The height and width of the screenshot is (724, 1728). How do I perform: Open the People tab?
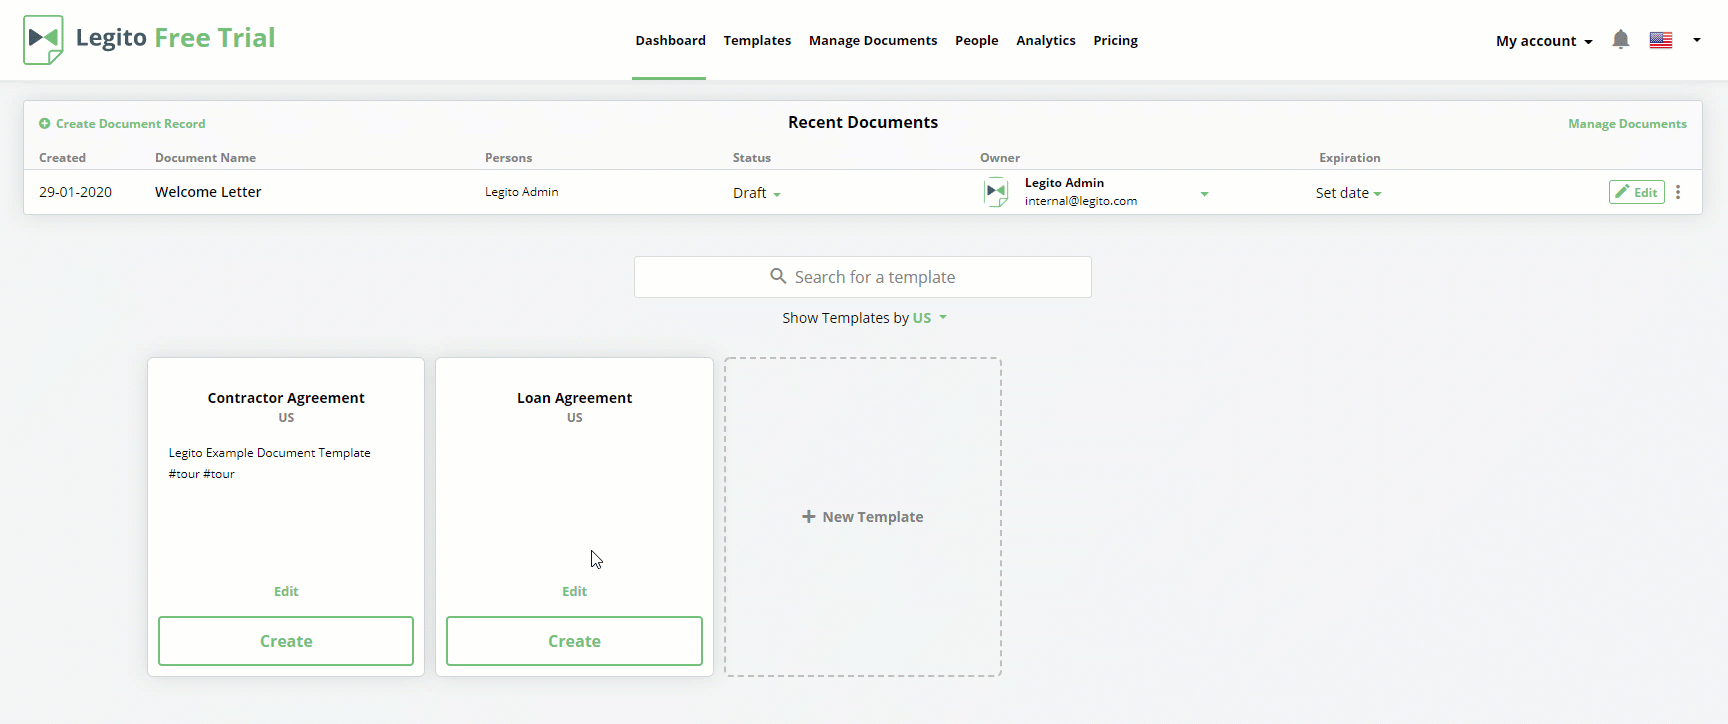coord(977,41)
